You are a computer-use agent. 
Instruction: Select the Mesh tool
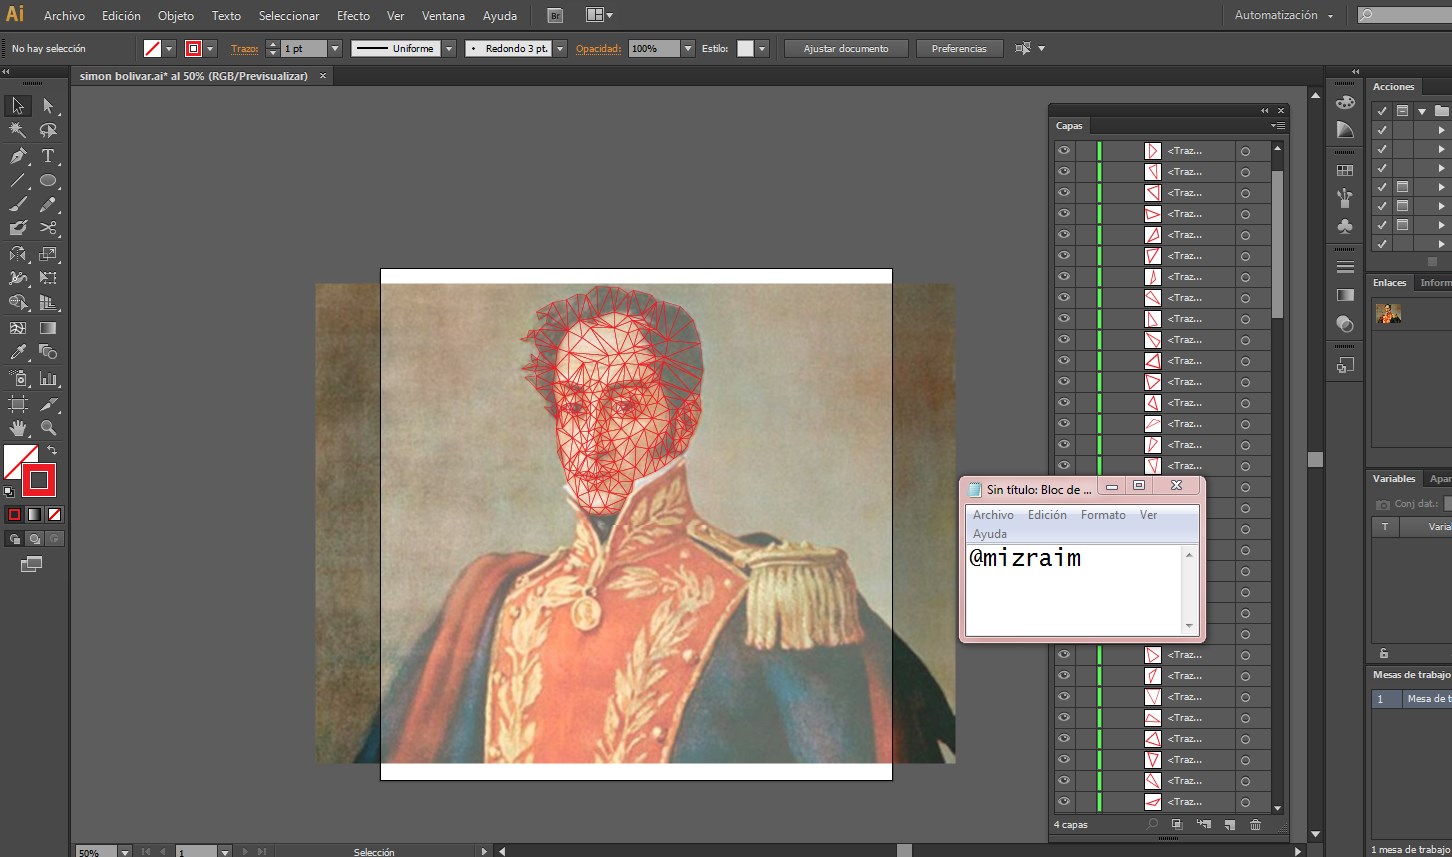tap(18, 328)
